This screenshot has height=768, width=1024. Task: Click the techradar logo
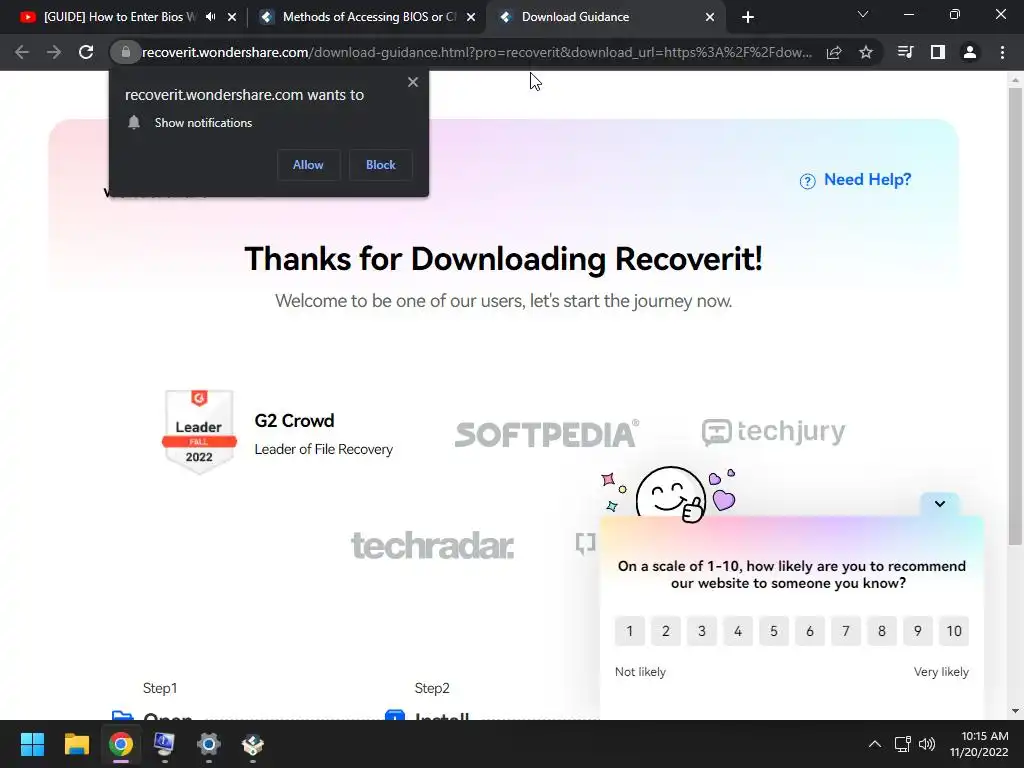coord(432,545)
